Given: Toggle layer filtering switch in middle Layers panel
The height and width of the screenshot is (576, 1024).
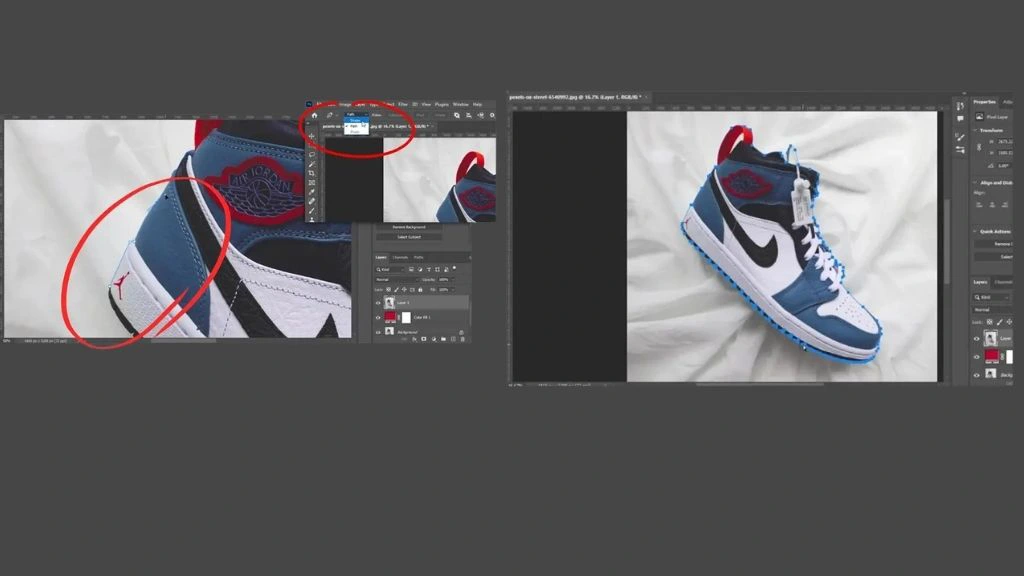Looking at the screenshot, I should pos(455,268).
